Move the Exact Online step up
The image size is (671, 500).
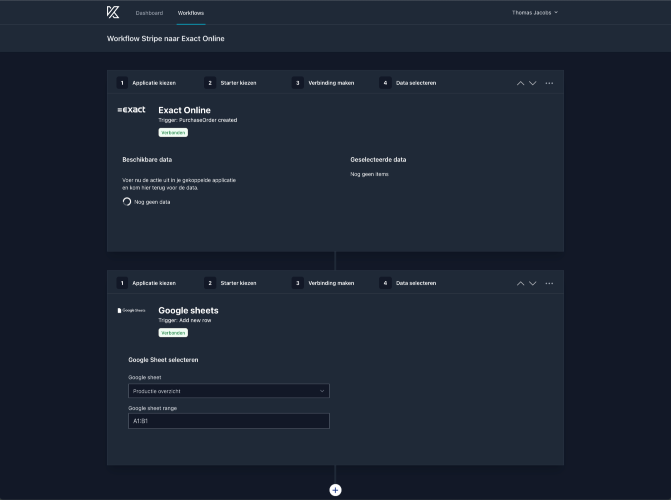pos(520,83)
